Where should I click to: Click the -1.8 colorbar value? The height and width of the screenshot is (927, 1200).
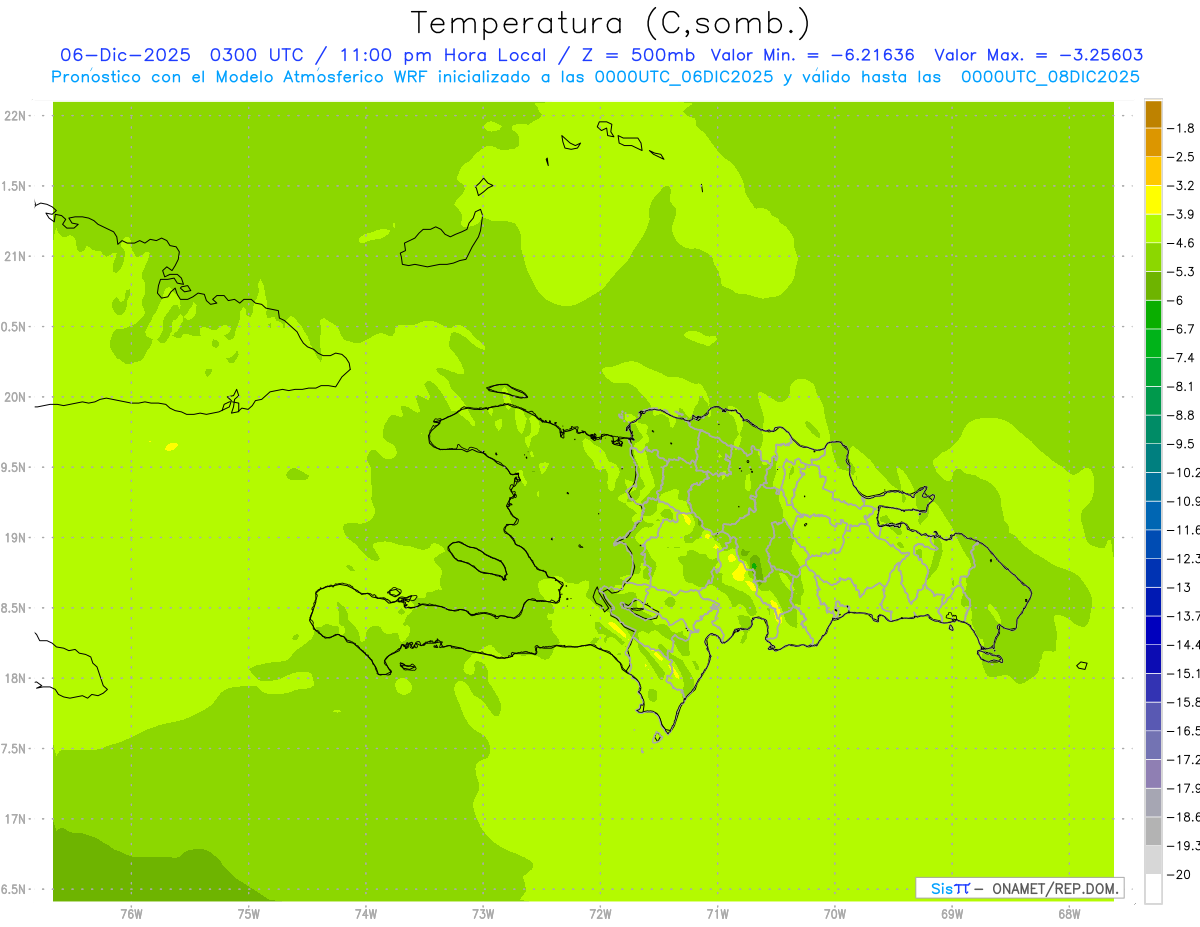1181,128
